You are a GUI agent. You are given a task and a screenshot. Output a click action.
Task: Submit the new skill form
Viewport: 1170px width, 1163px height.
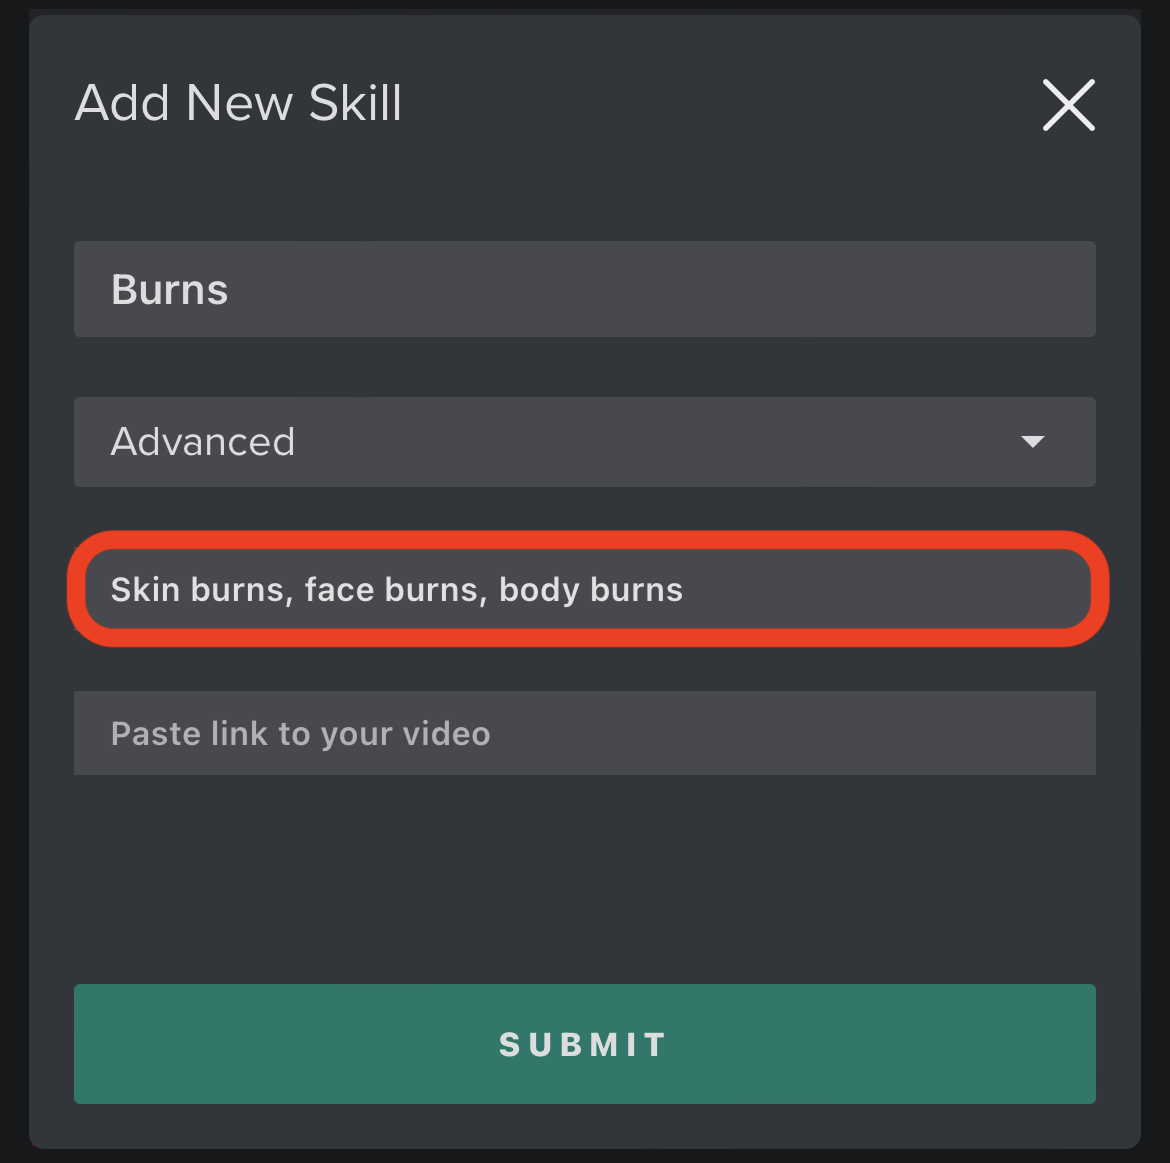(584, 1044)
